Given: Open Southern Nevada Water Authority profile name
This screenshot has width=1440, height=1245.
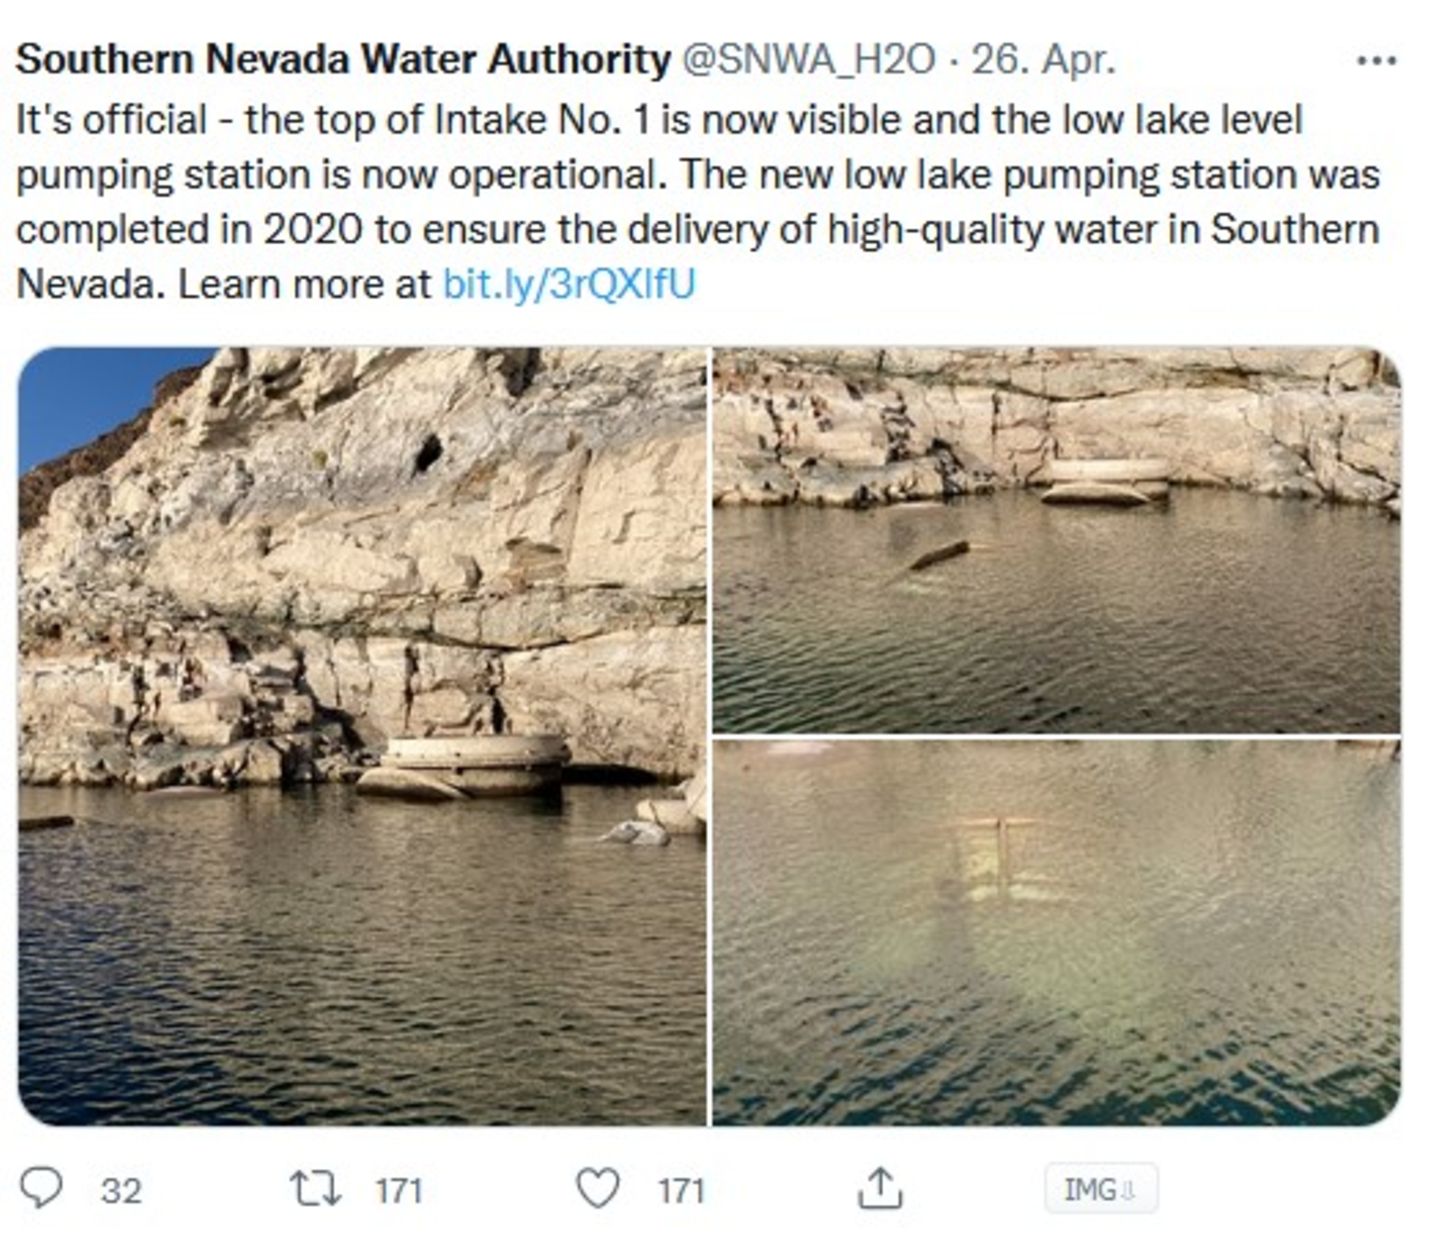Looking at the screenshot, I should point(343,60).
